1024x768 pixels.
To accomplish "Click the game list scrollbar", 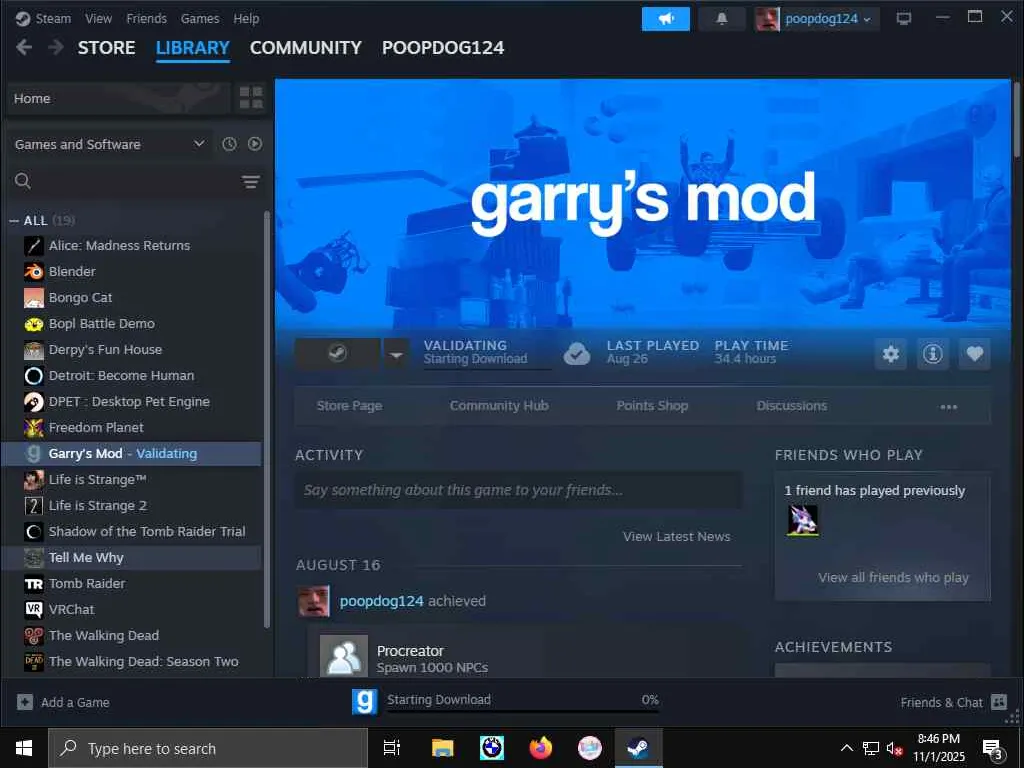I will click(x=266, y=419).
